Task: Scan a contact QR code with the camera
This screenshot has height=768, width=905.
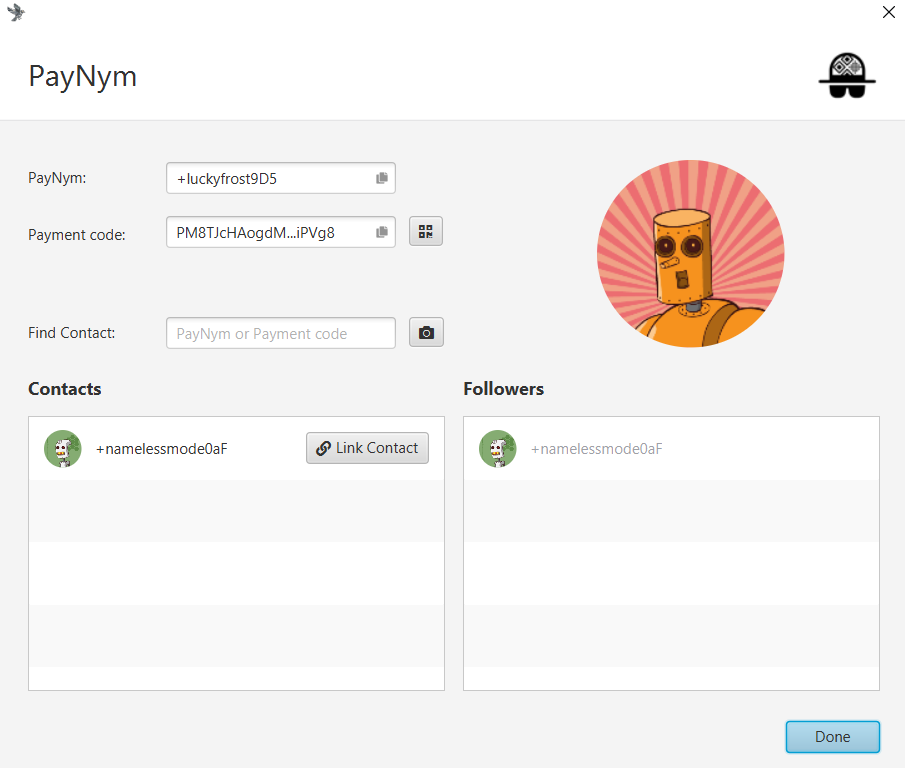Action: coord(426,333)
